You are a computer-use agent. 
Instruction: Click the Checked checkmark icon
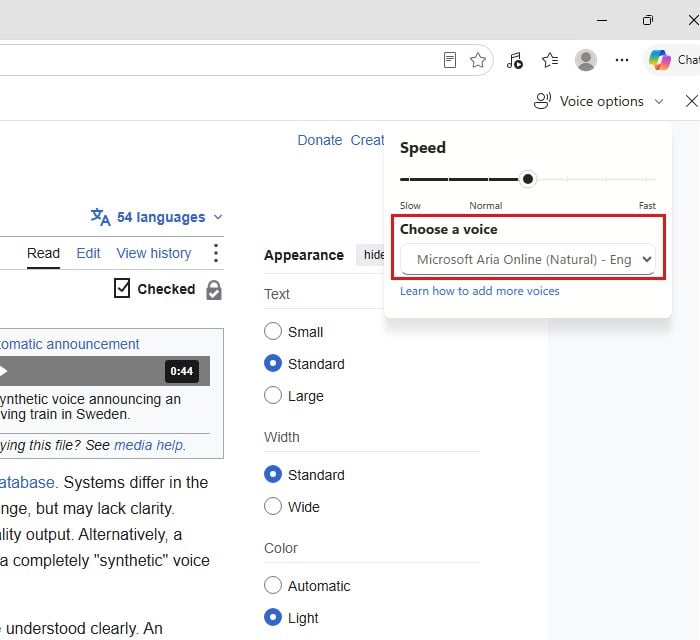click(x=122, y=288)
